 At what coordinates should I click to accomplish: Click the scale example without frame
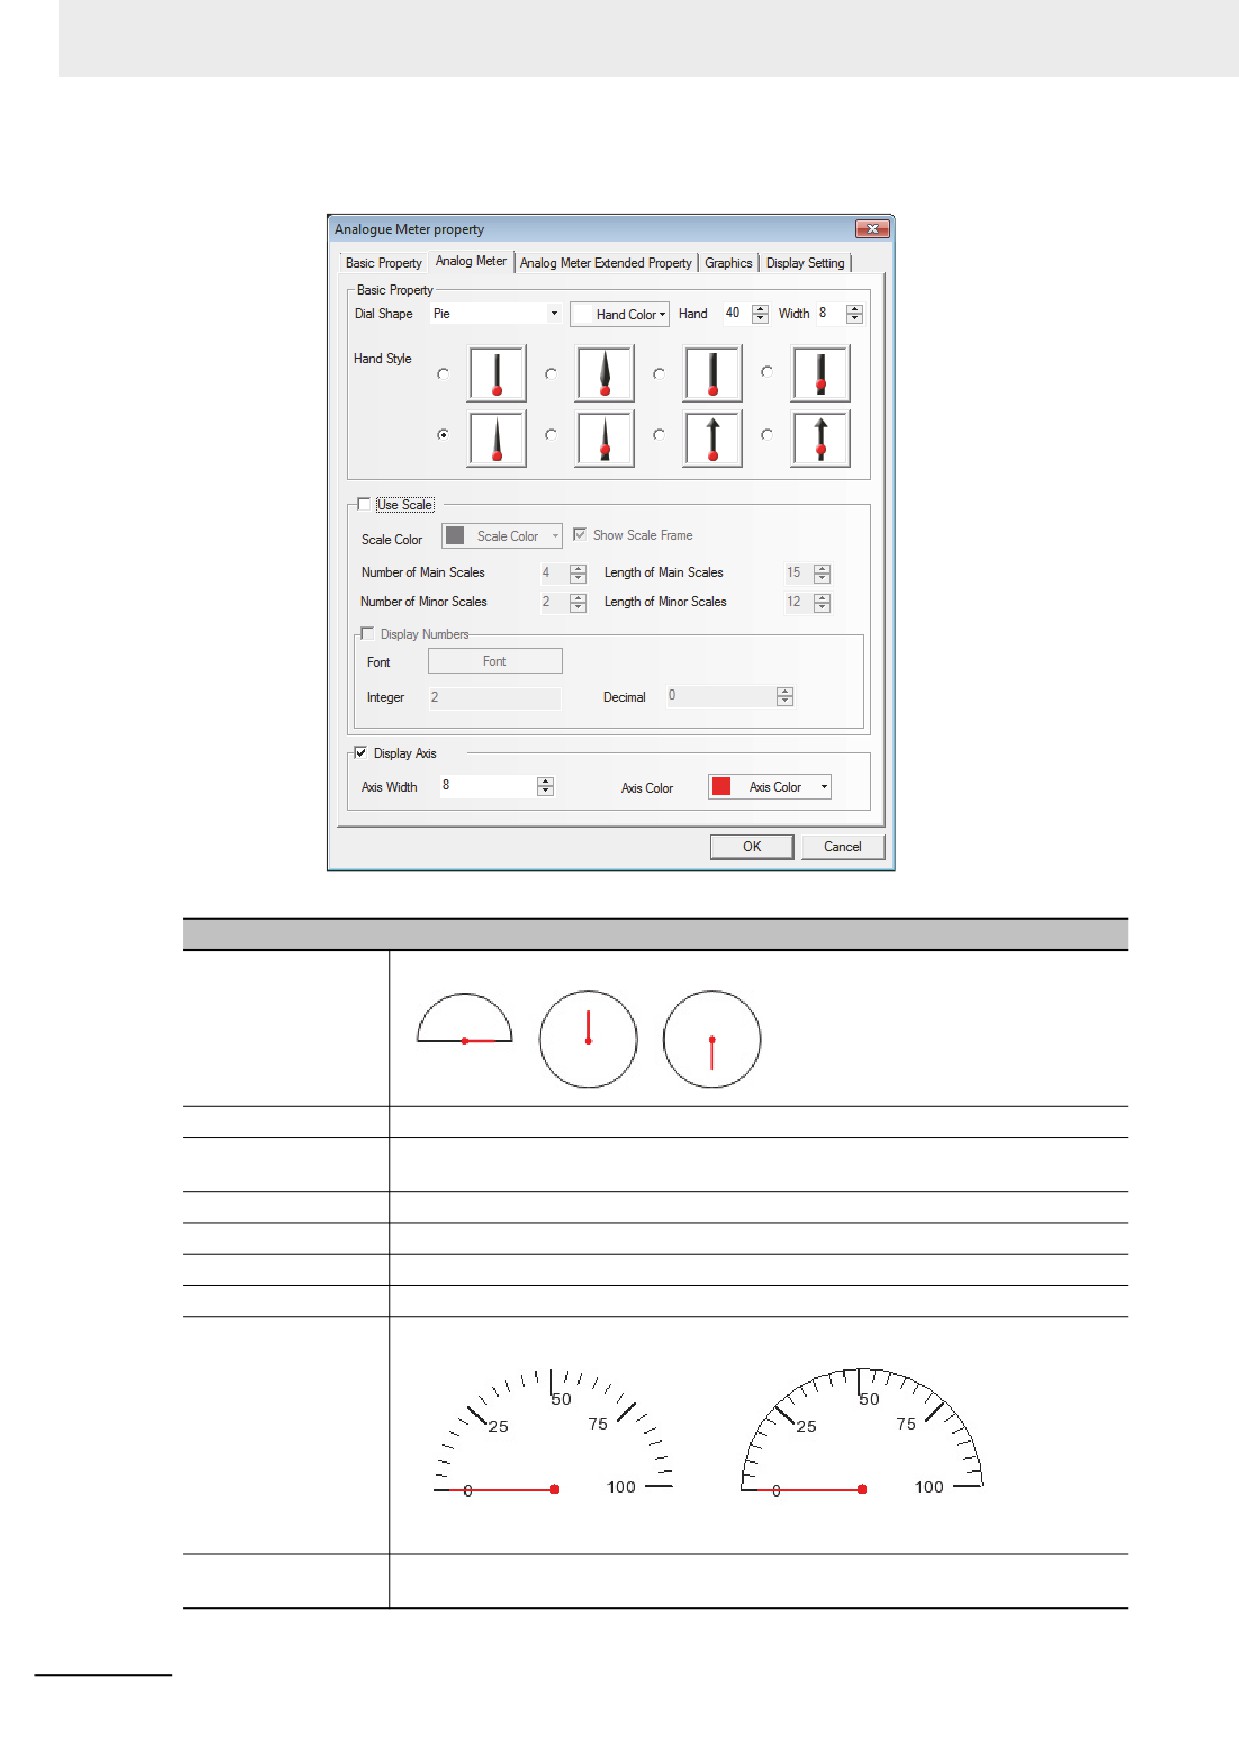[553, 1433]
